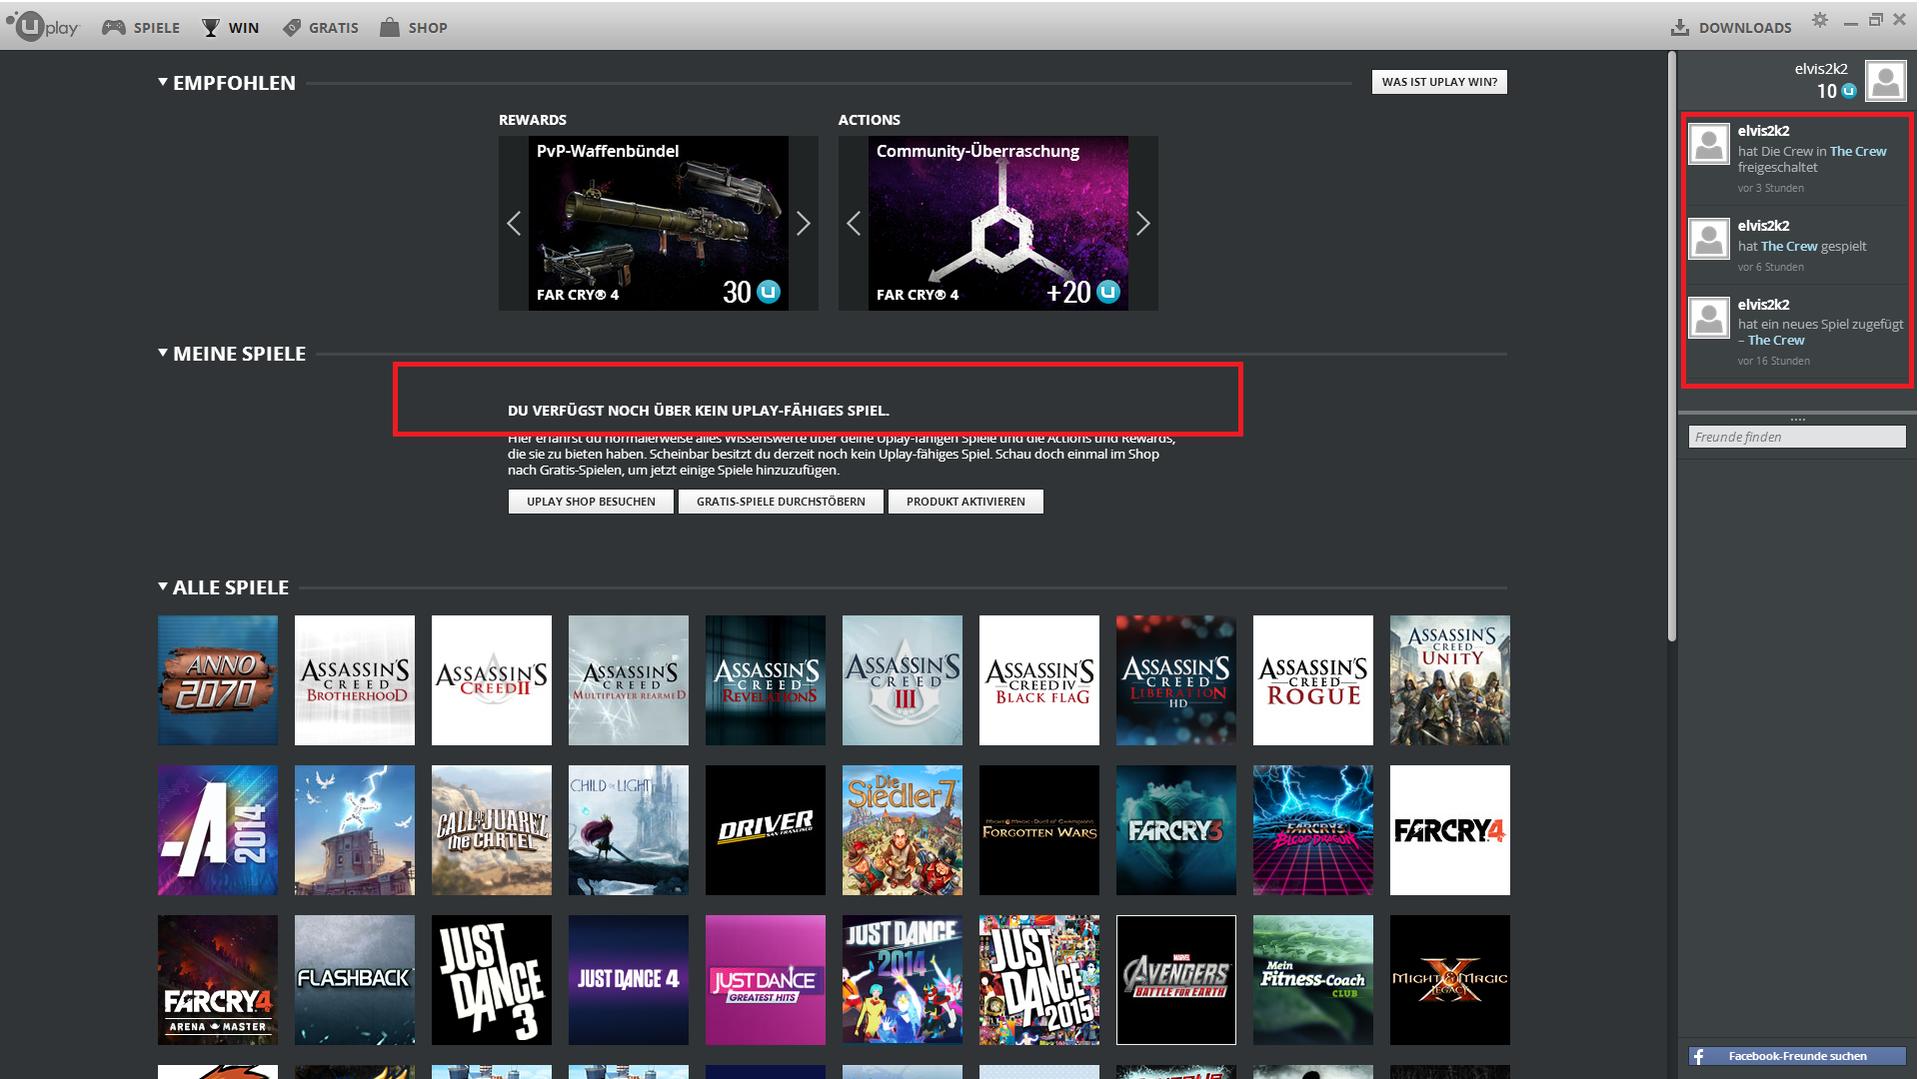Viewport: 1919px width, 1079px height.
Task: Click the Uplay points coin icon next to 10
Action: point(1849,90)
